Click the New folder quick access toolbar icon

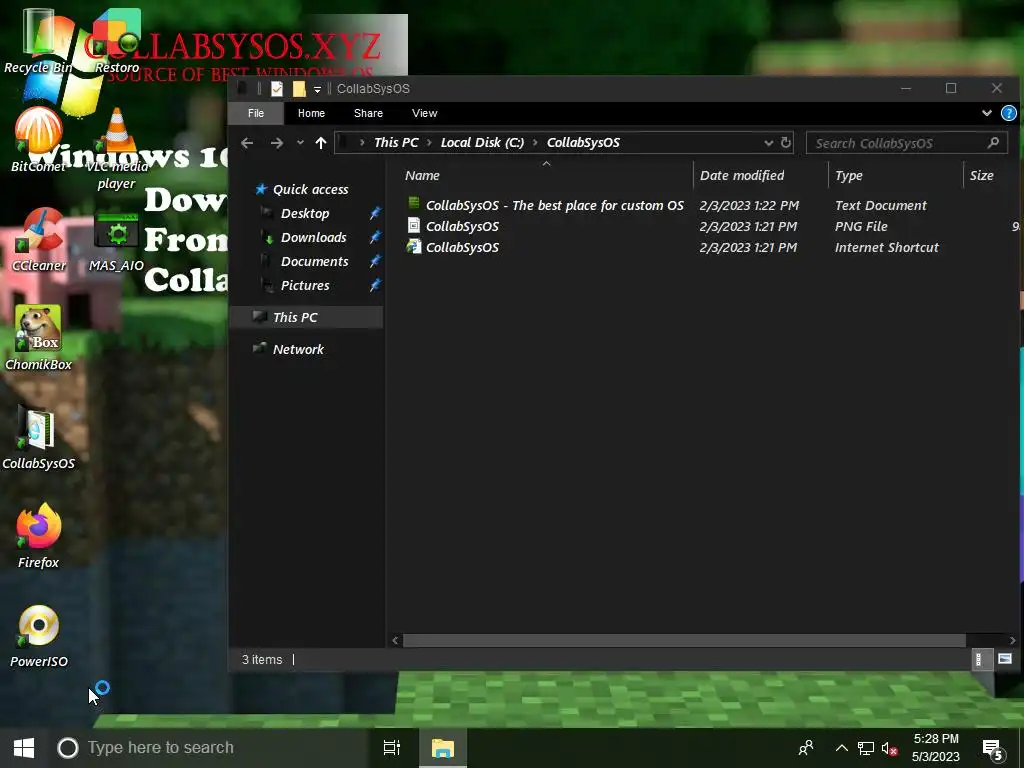click(299, 89)
